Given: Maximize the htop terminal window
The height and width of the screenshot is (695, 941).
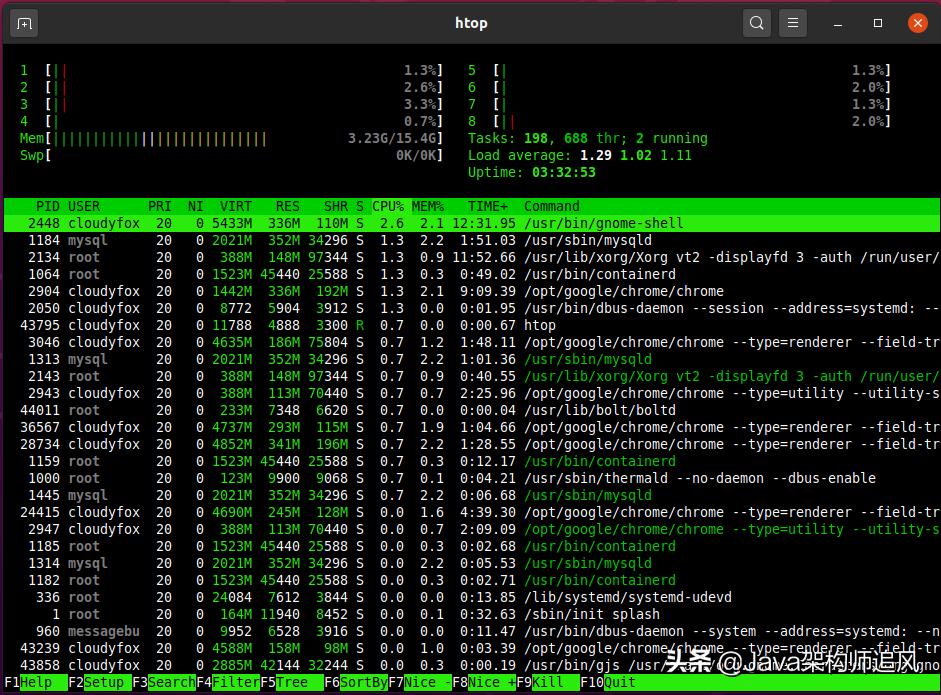Looking at the screenshot, I should click(877, 22).
